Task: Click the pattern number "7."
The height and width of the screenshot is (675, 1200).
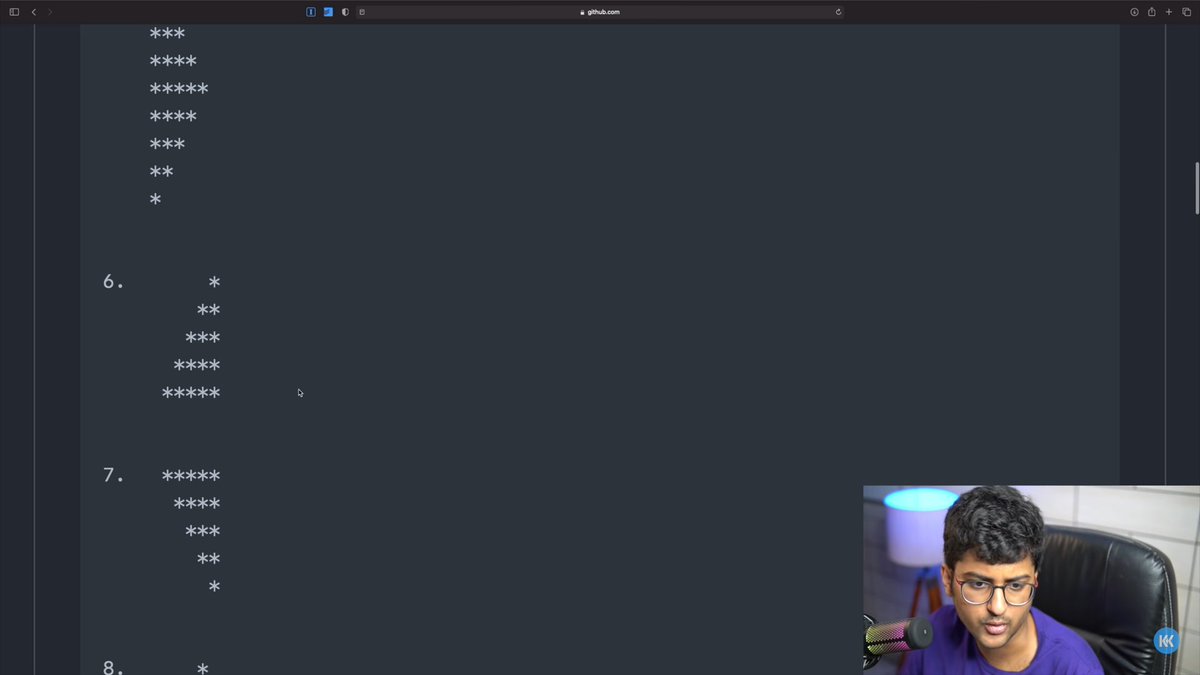Action: click(114, 476)
